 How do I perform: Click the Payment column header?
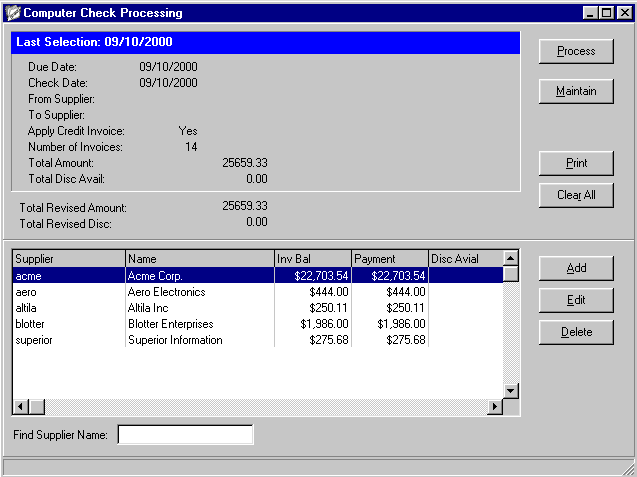click(389, 259)
